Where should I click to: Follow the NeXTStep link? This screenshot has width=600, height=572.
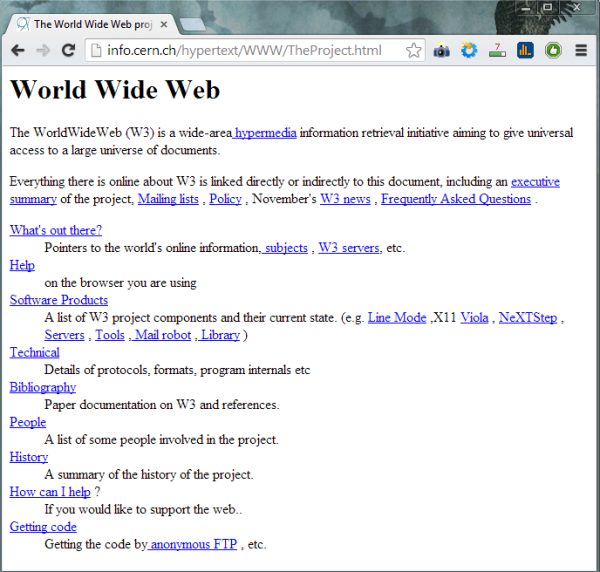528,318
